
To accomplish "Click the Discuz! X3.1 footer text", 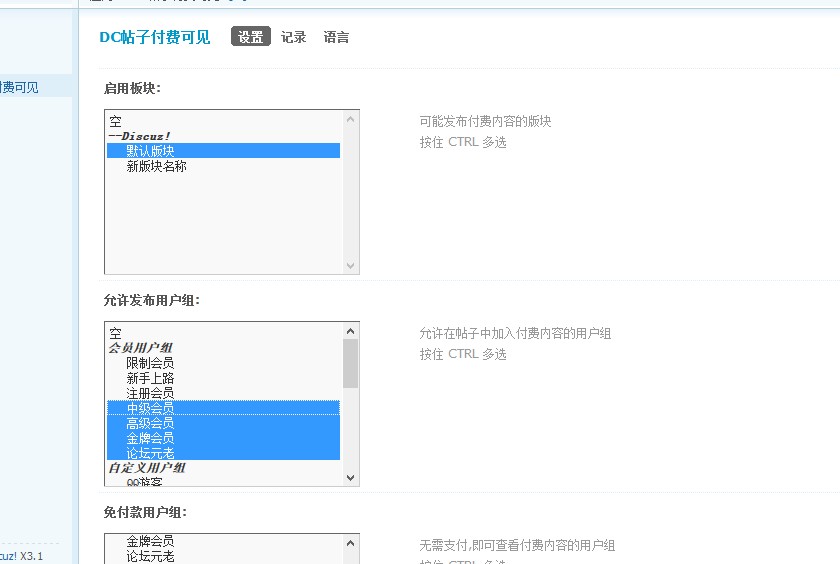I will (21, 556).
